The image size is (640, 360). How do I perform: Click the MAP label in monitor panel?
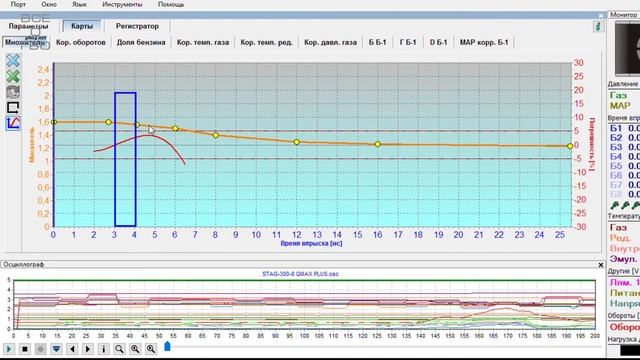[x=620, y=106]
